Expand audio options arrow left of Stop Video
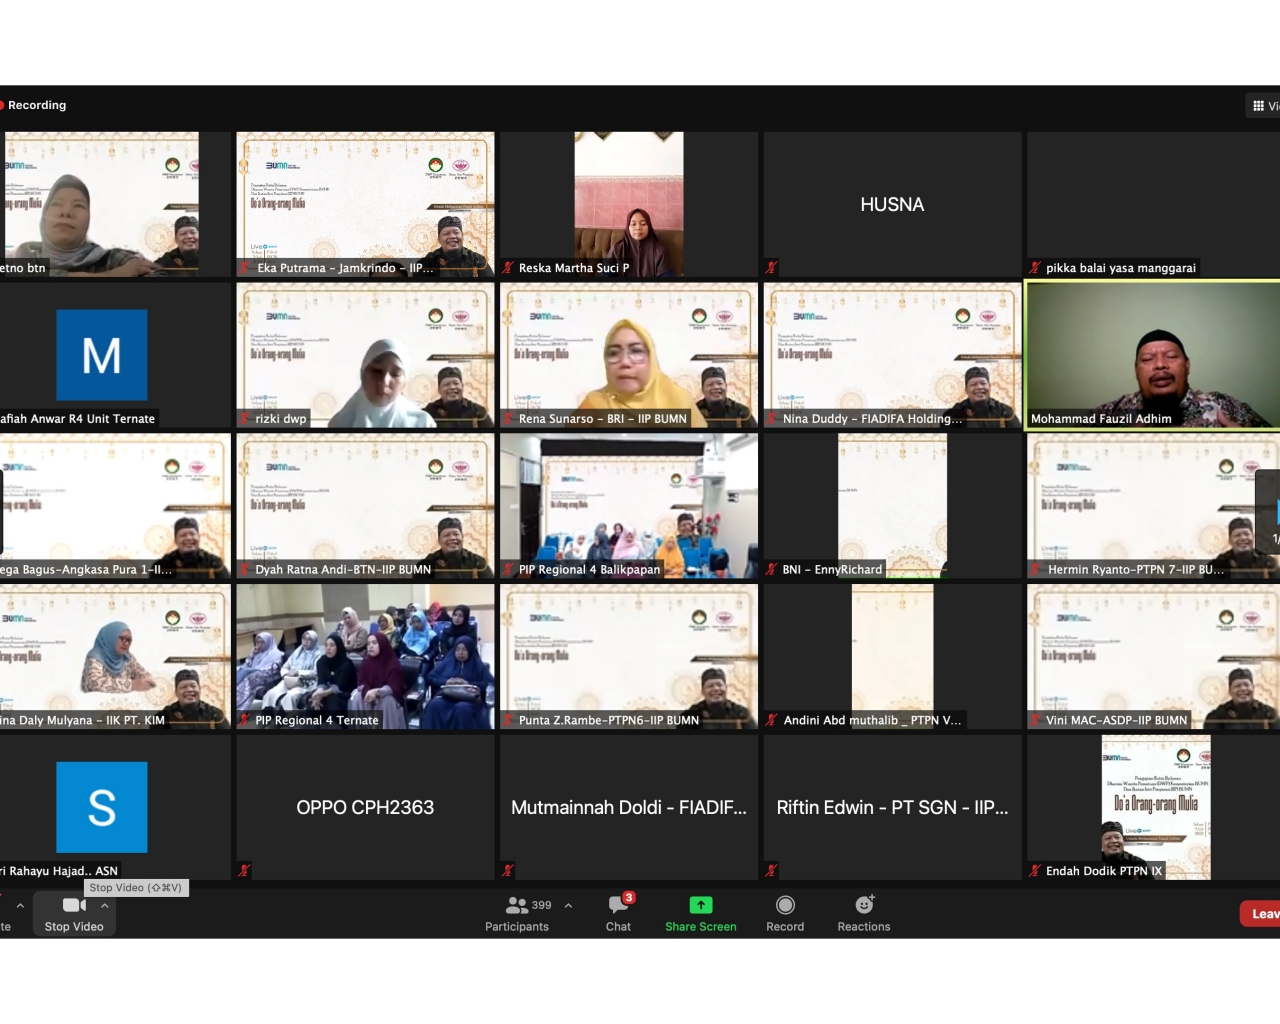 (x=20, y=906)
